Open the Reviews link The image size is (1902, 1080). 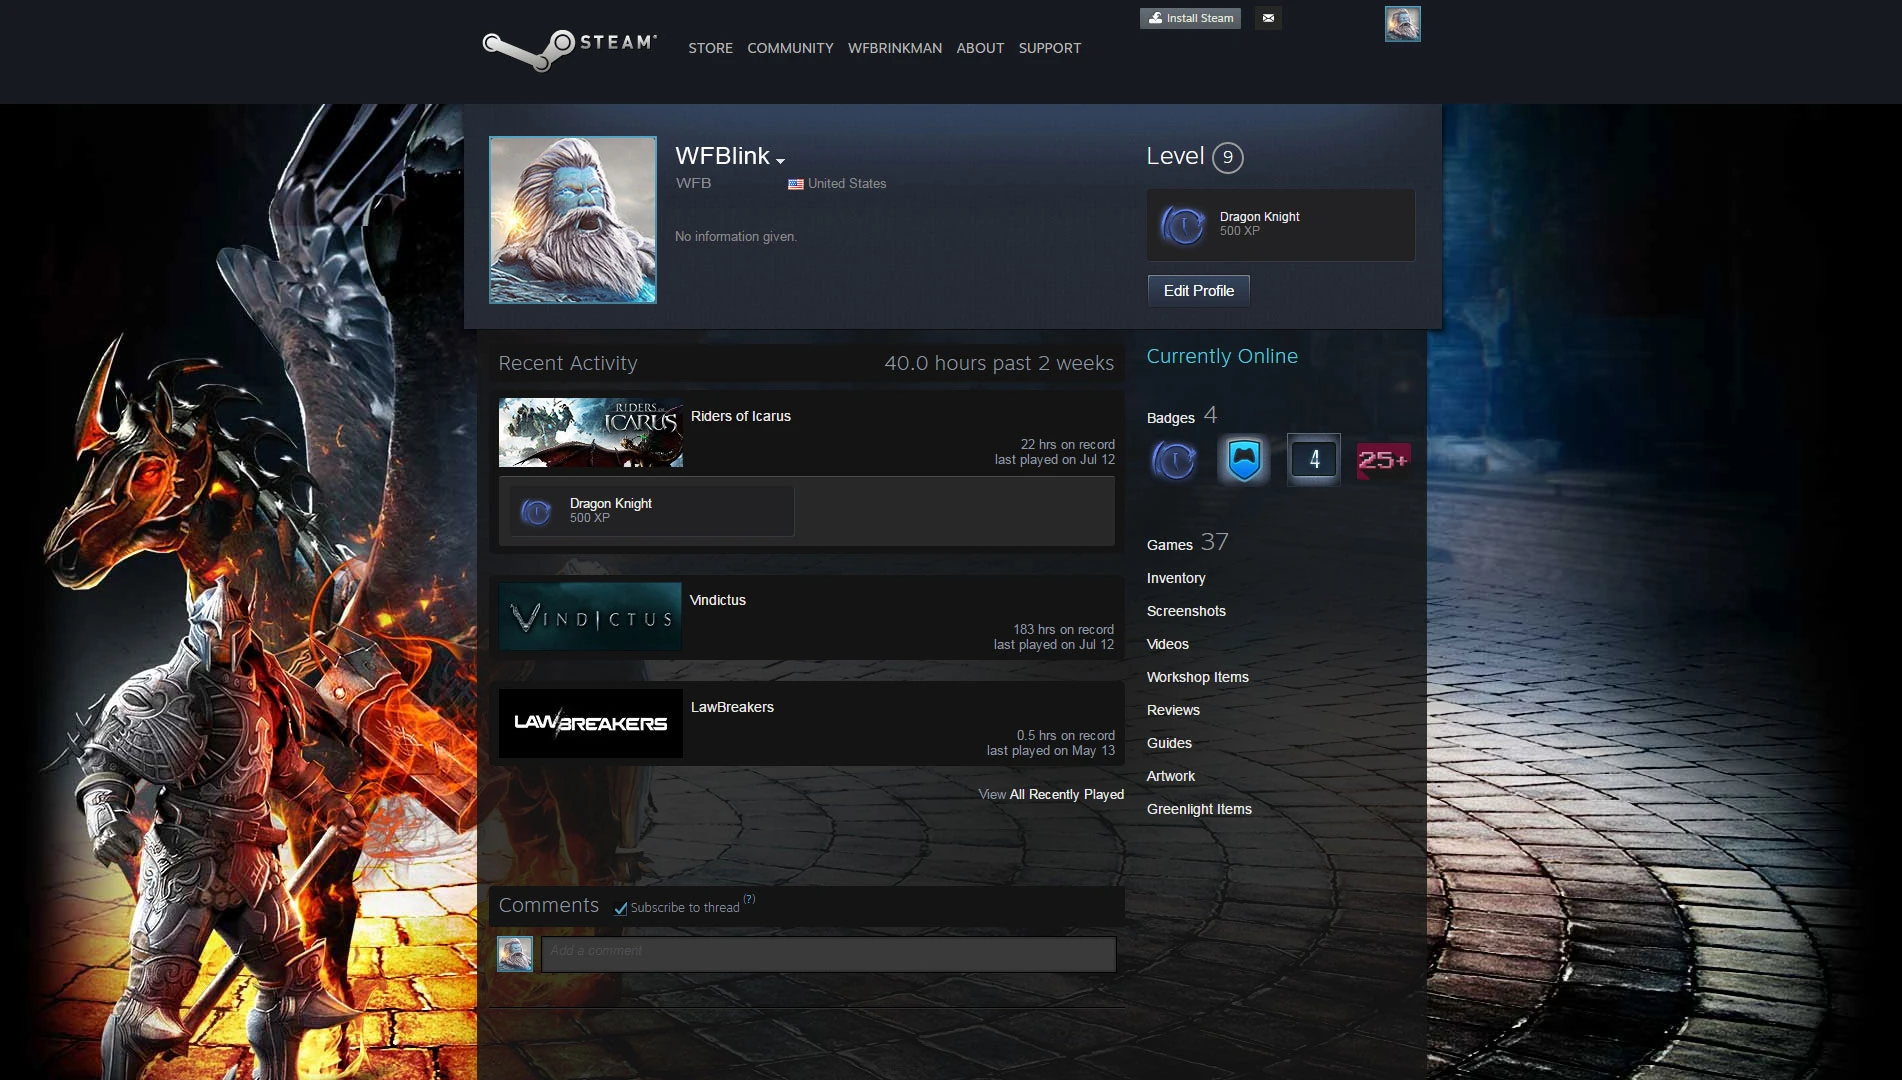coord(1173,710)
